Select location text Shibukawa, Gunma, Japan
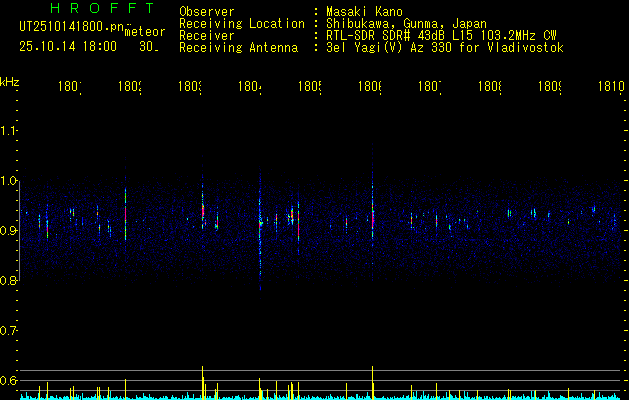 point(406,24)
